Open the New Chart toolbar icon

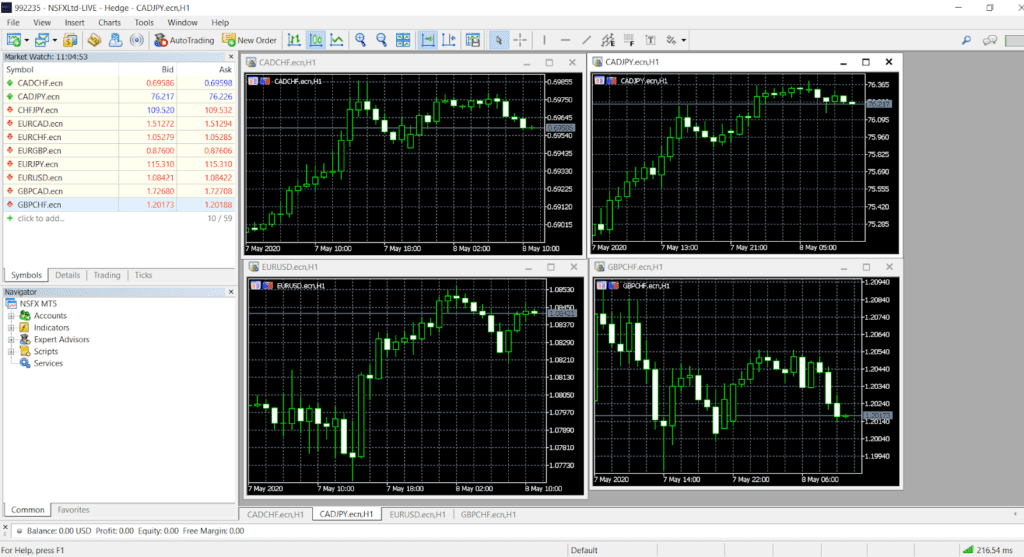14,40
